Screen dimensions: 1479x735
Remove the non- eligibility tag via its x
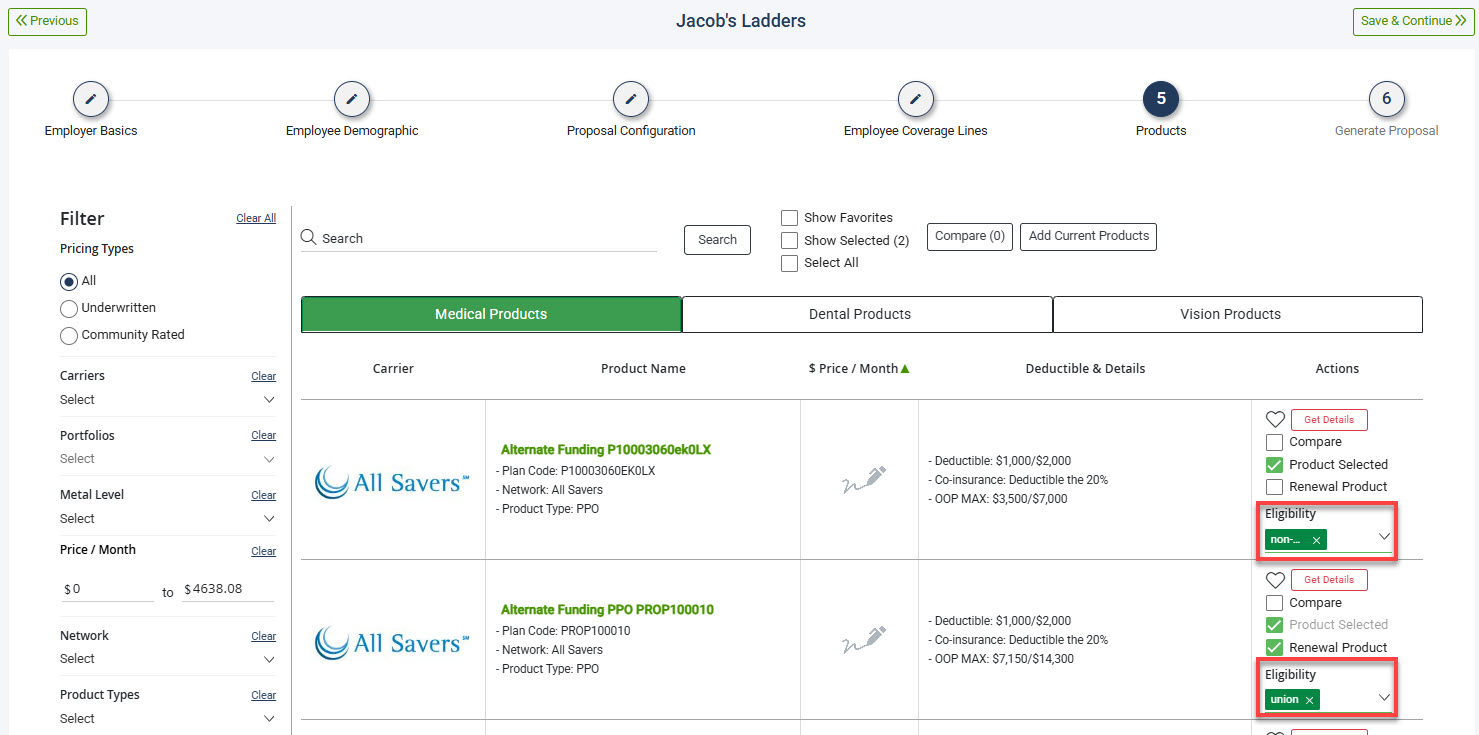1315,538
